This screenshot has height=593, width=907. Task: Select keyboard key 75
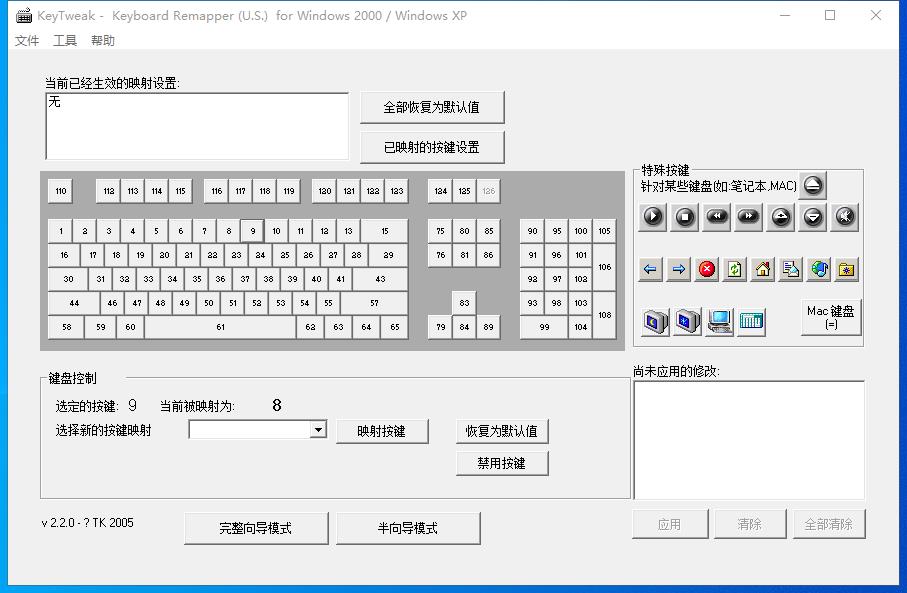coord(441,231)
